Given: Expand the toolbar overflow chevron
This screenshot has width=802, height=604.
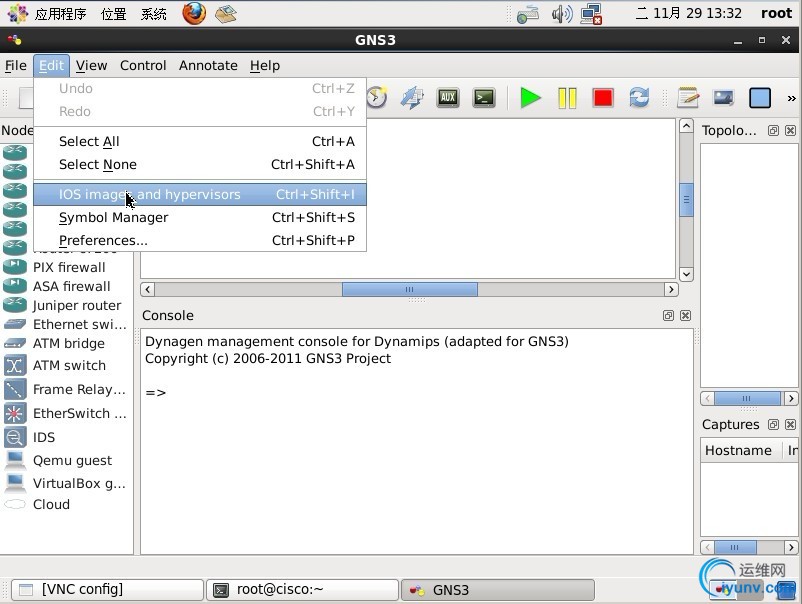Looking at the screenshot, I should 791,98.
